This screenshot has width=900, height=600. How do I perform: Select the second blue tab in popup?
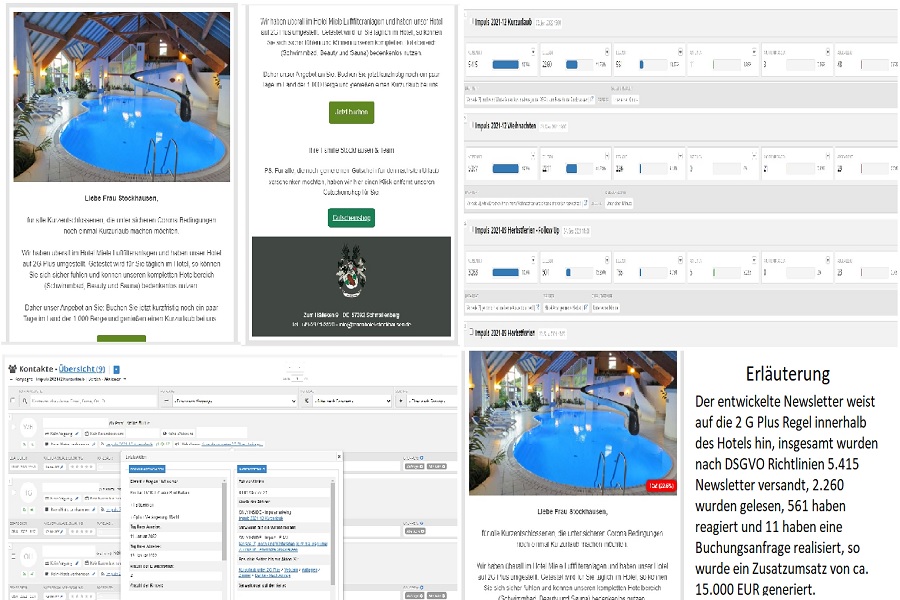tap(252, 468)
